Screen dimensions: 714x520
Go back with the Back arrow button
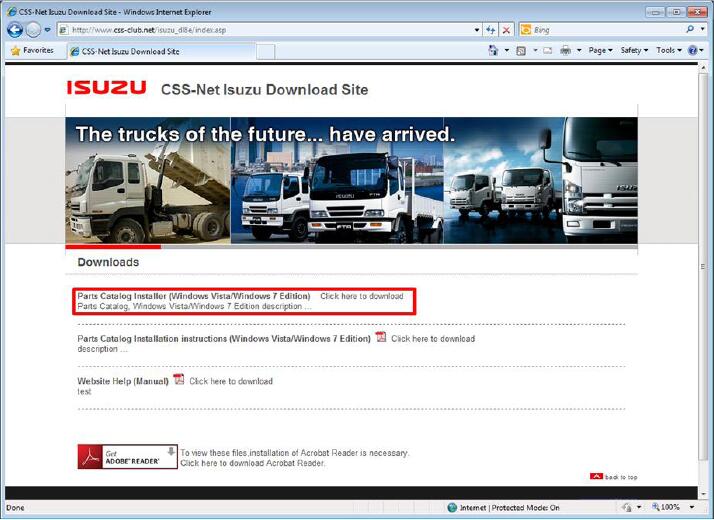(15, 30)
